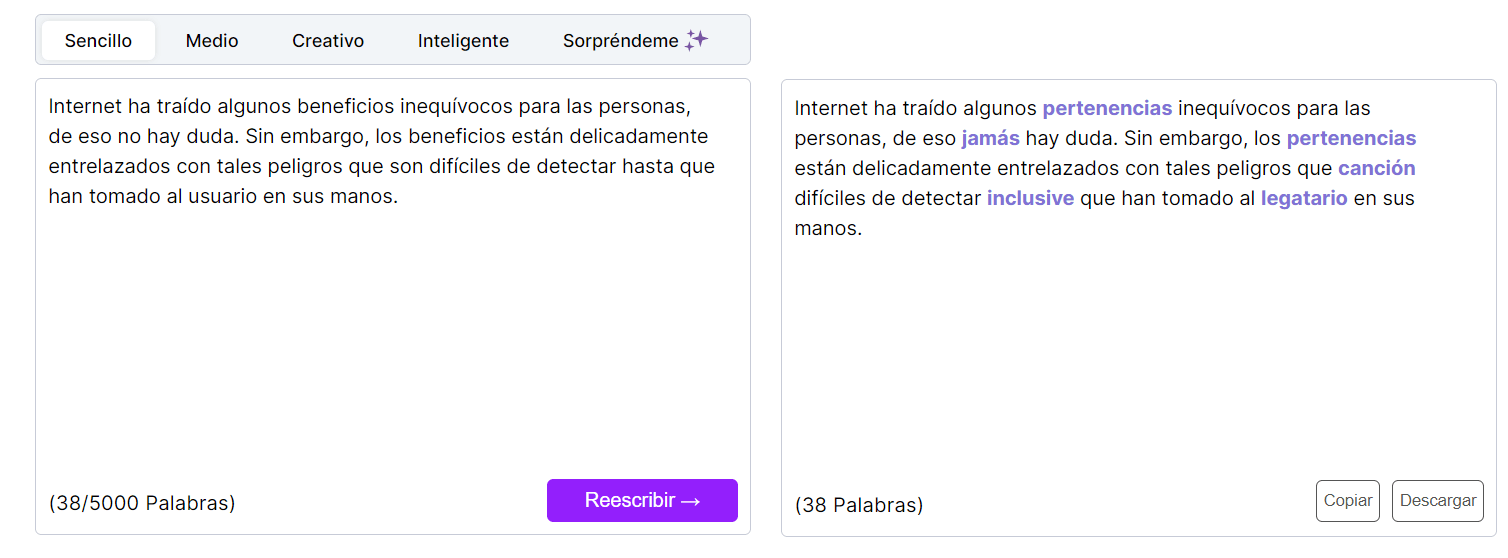Click the "(38 Palabras)" output word count
Screen dimensions: 1508x558
pyautogui.click(x=859, y=505)
